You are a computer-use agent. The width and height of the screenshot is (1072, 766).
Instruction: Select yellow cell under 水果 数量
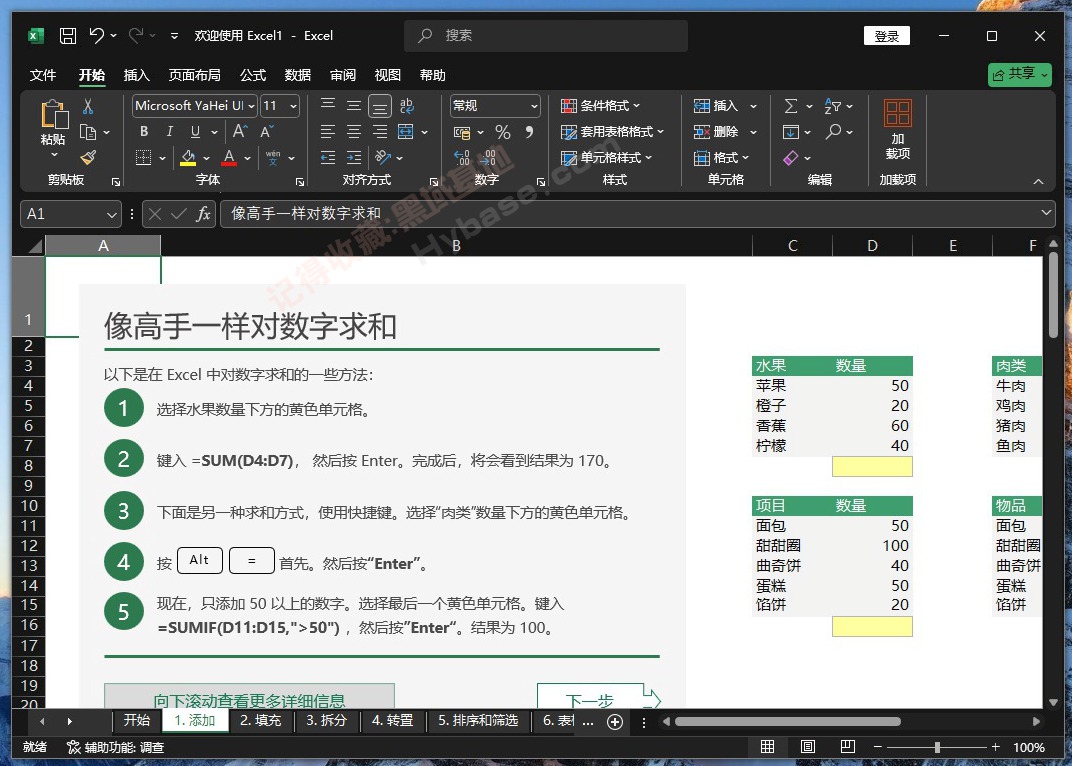point(872,466)
